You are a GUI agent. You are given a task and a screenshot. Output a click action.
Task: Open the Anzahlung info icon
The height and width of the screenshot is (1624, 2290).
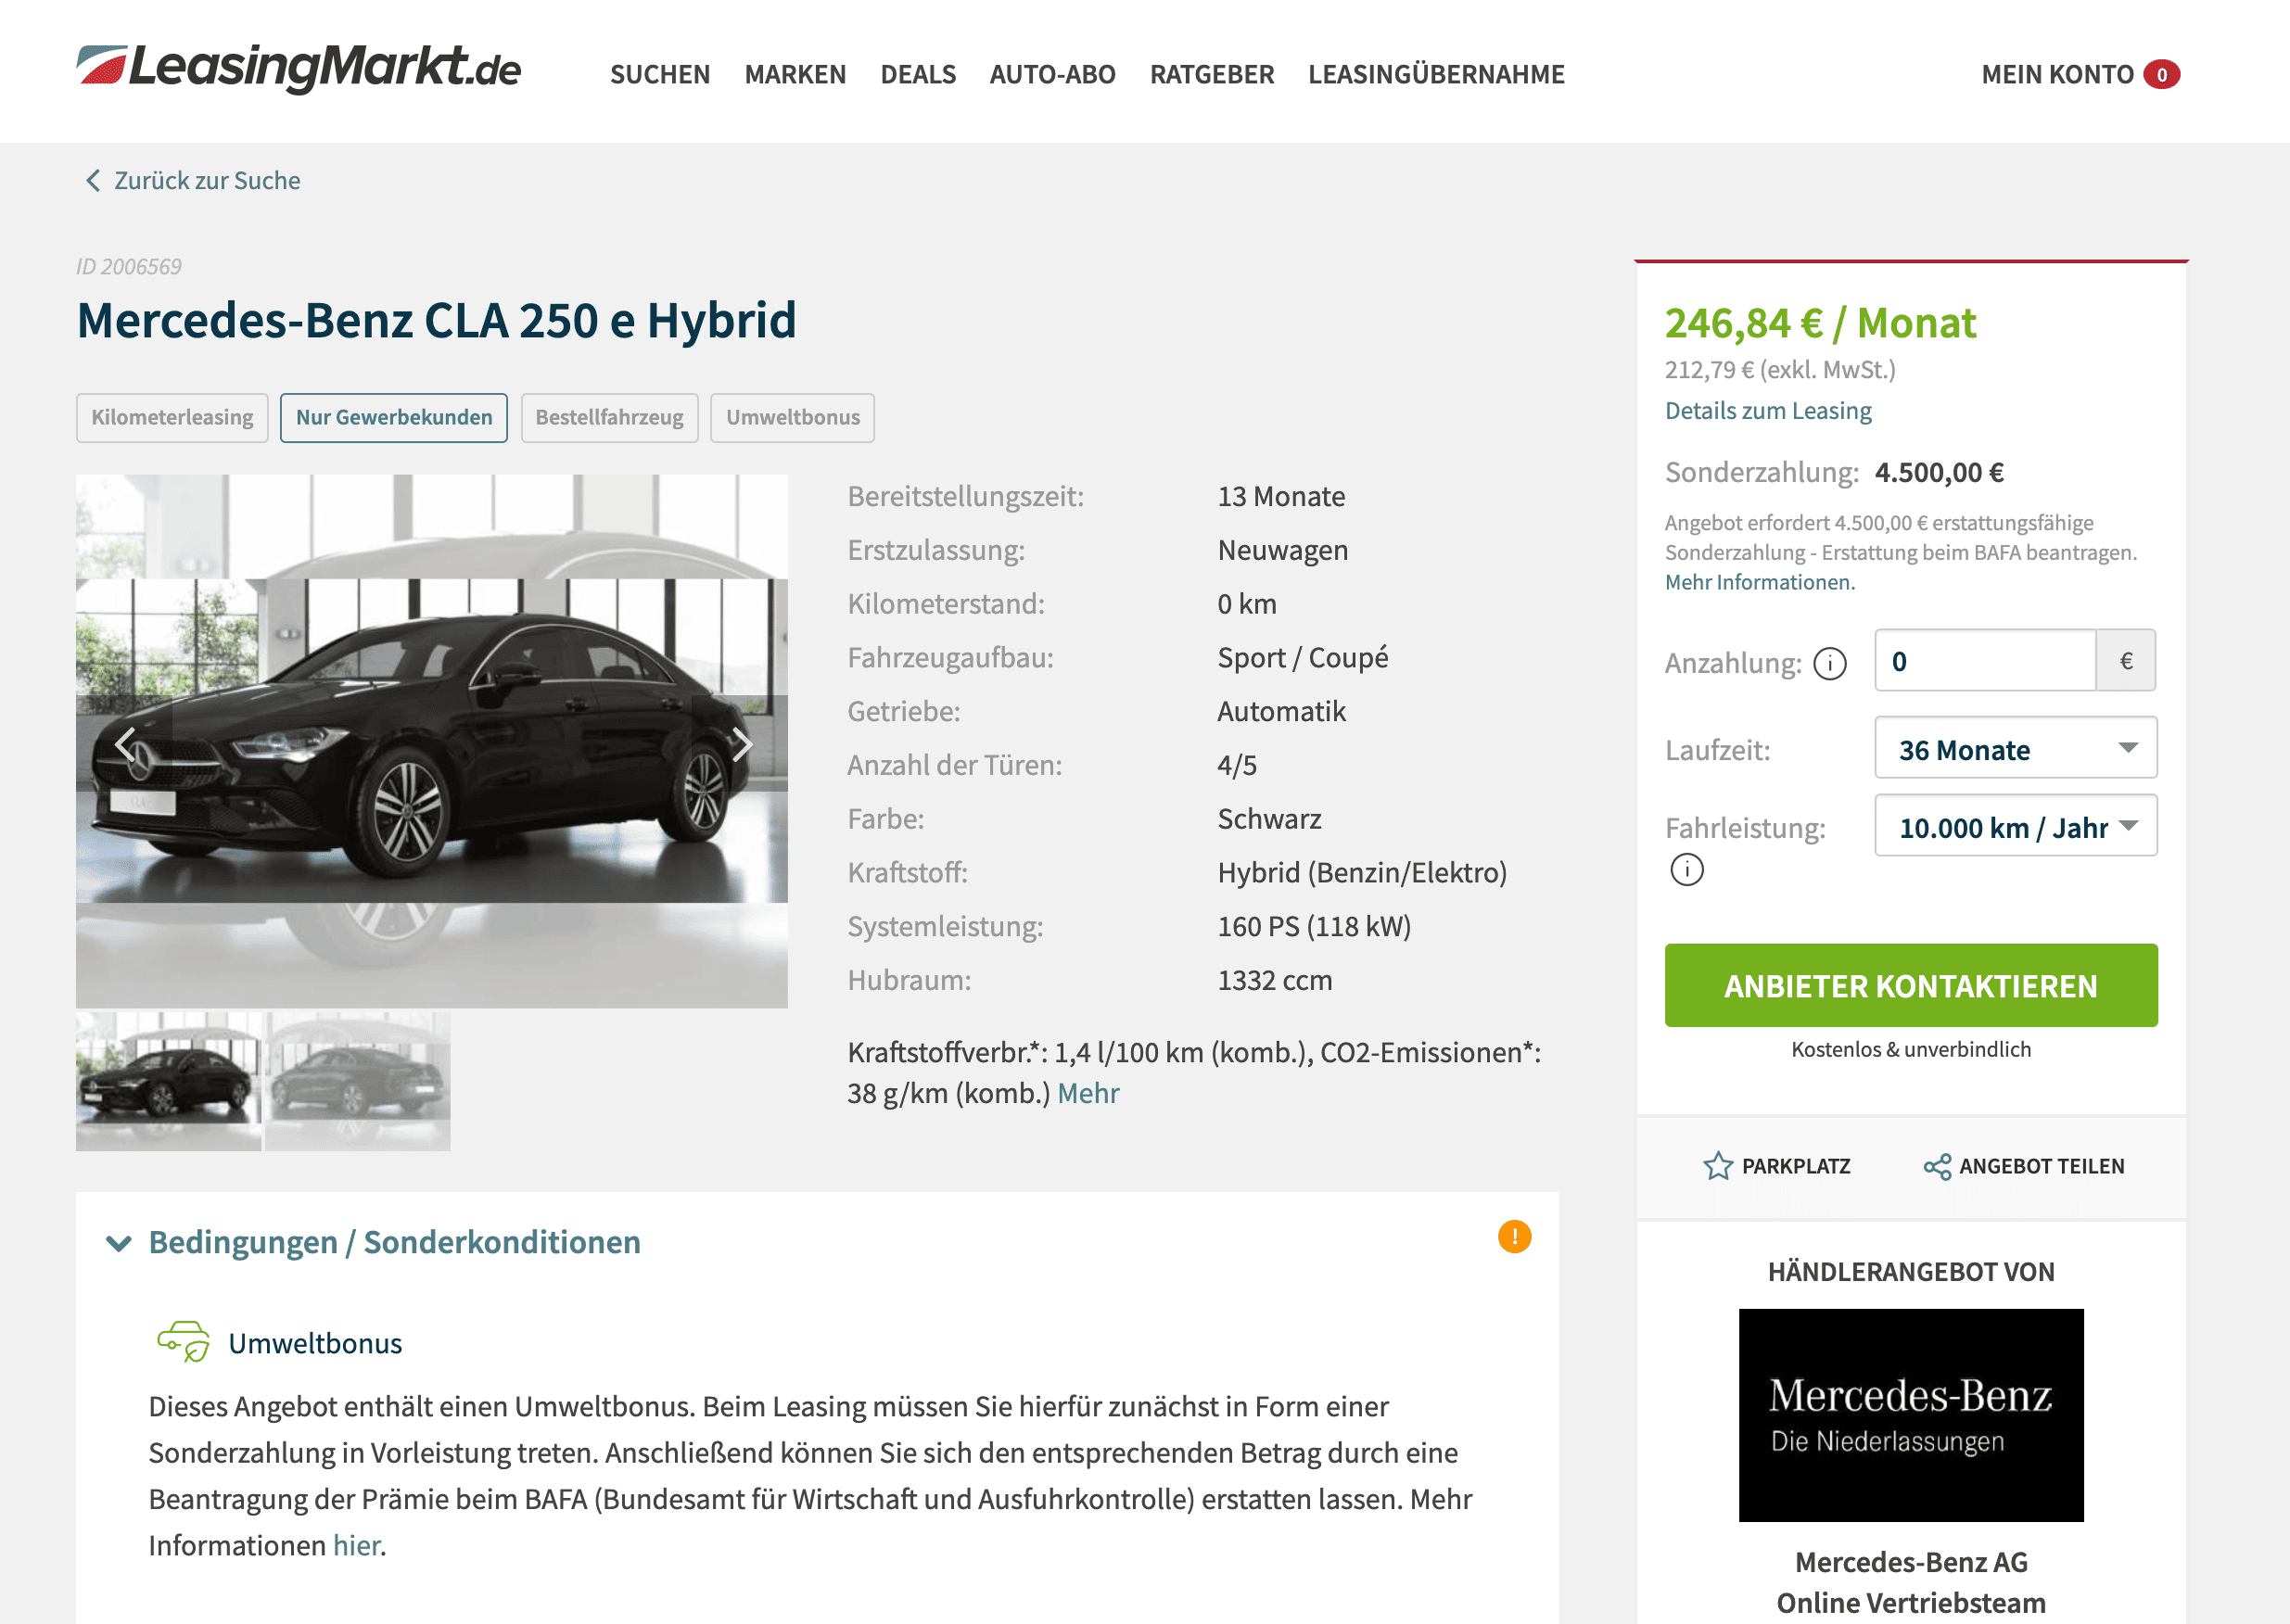point(1829,663)
